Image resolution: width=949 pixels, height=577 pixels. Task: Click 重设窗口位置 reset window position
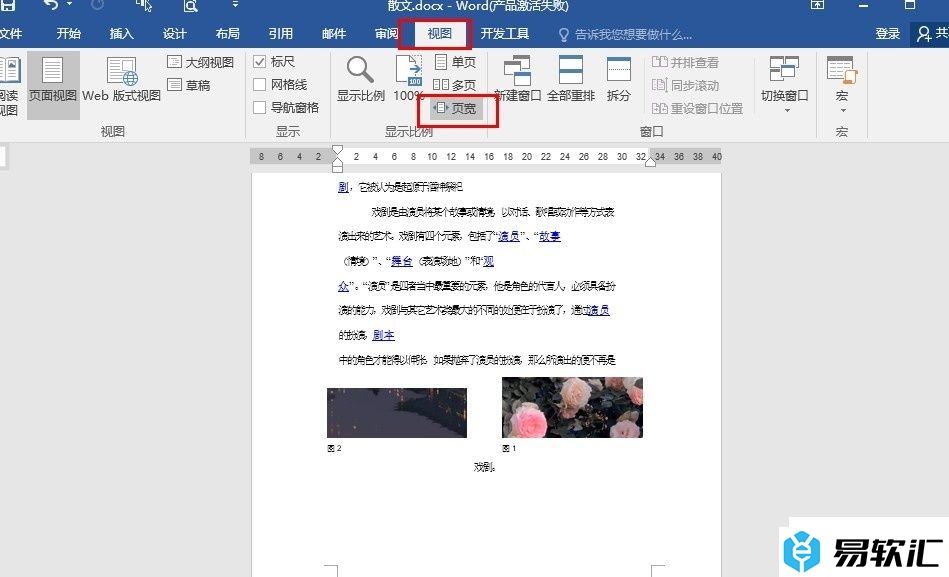[x=697, y=108]
